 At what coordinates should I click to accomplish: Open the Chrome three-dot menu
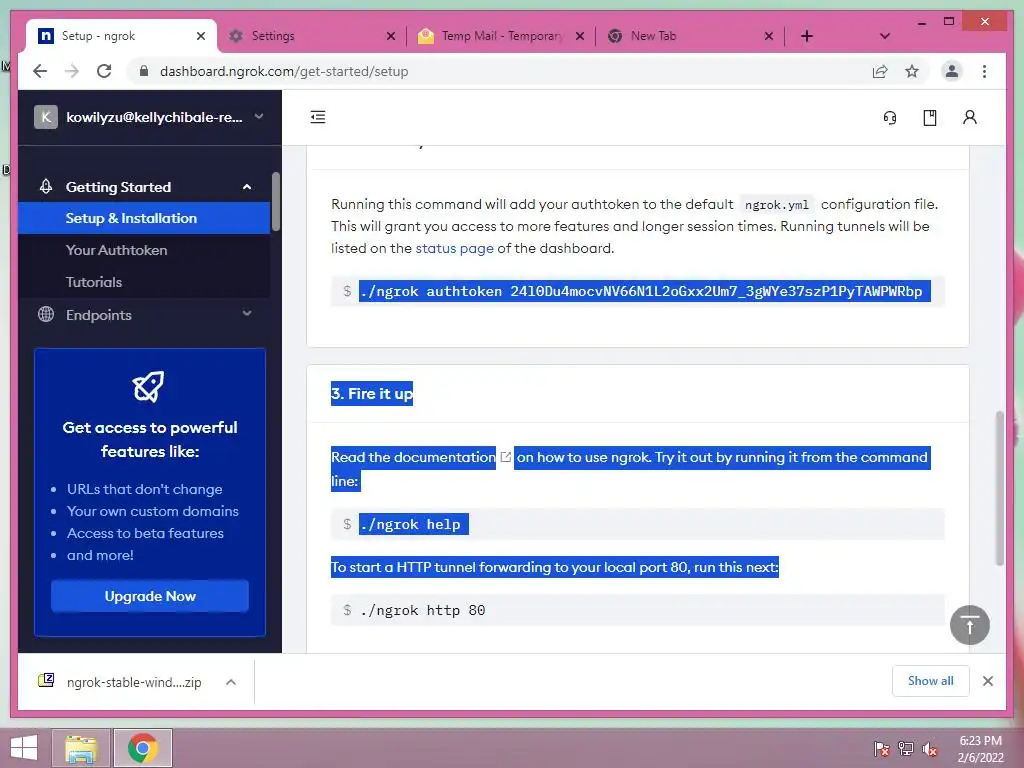pos(984,71)
